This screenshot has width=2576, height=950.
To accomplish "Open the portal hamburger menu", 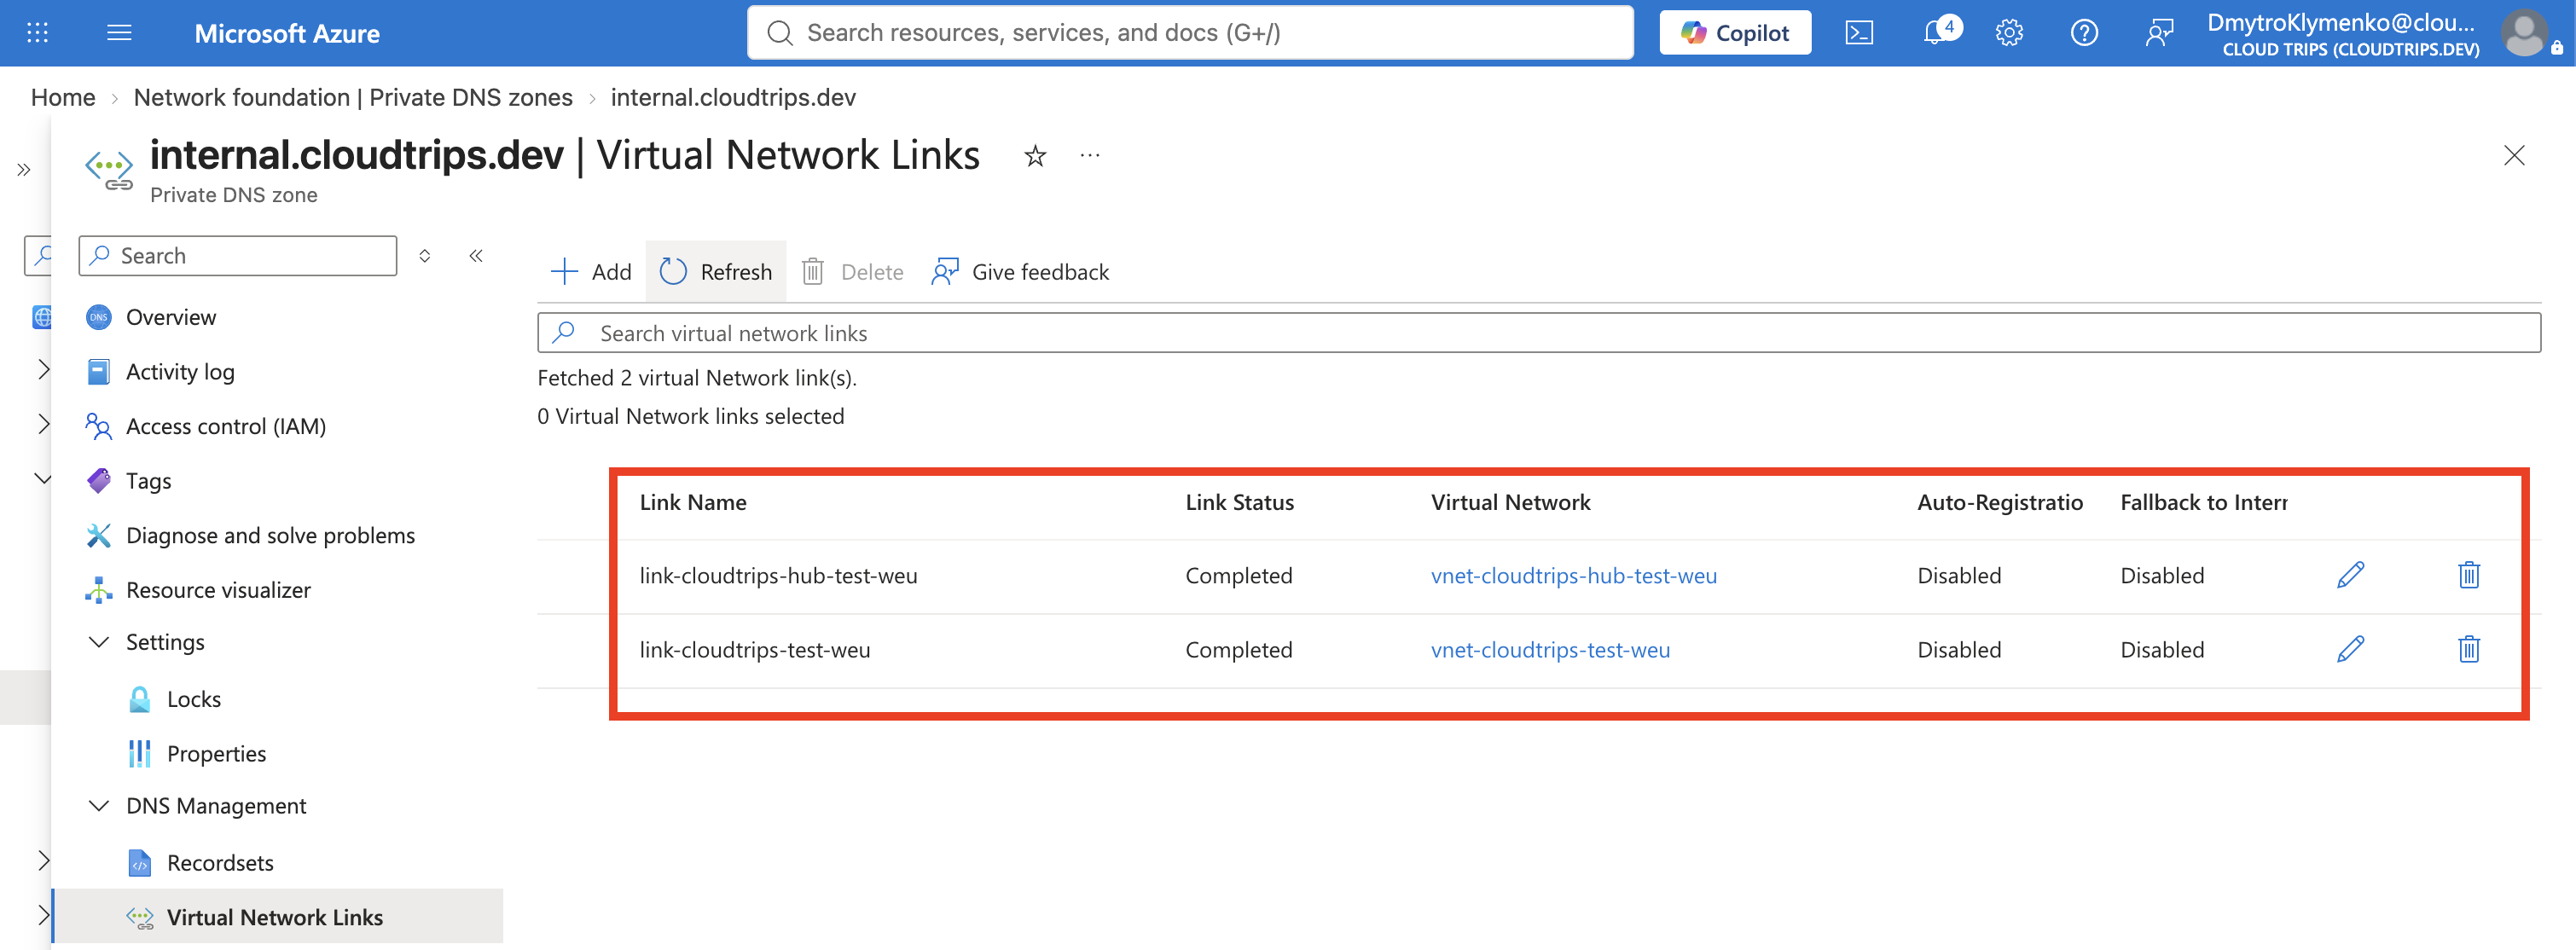I will 119,33.
